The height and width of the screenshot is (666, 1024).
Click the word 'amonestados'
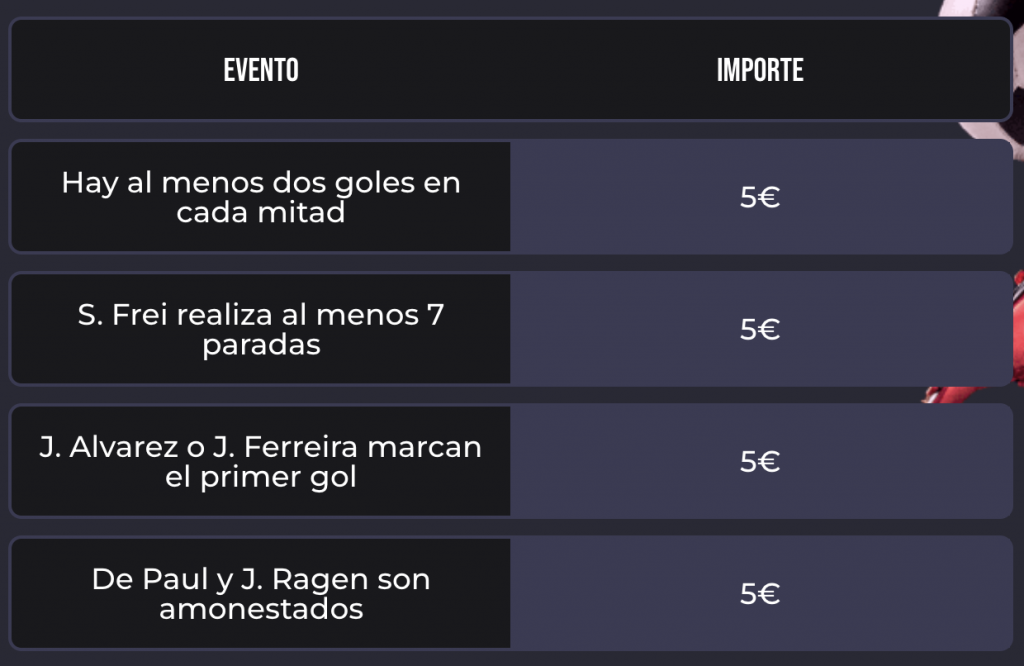click(261, 609)
